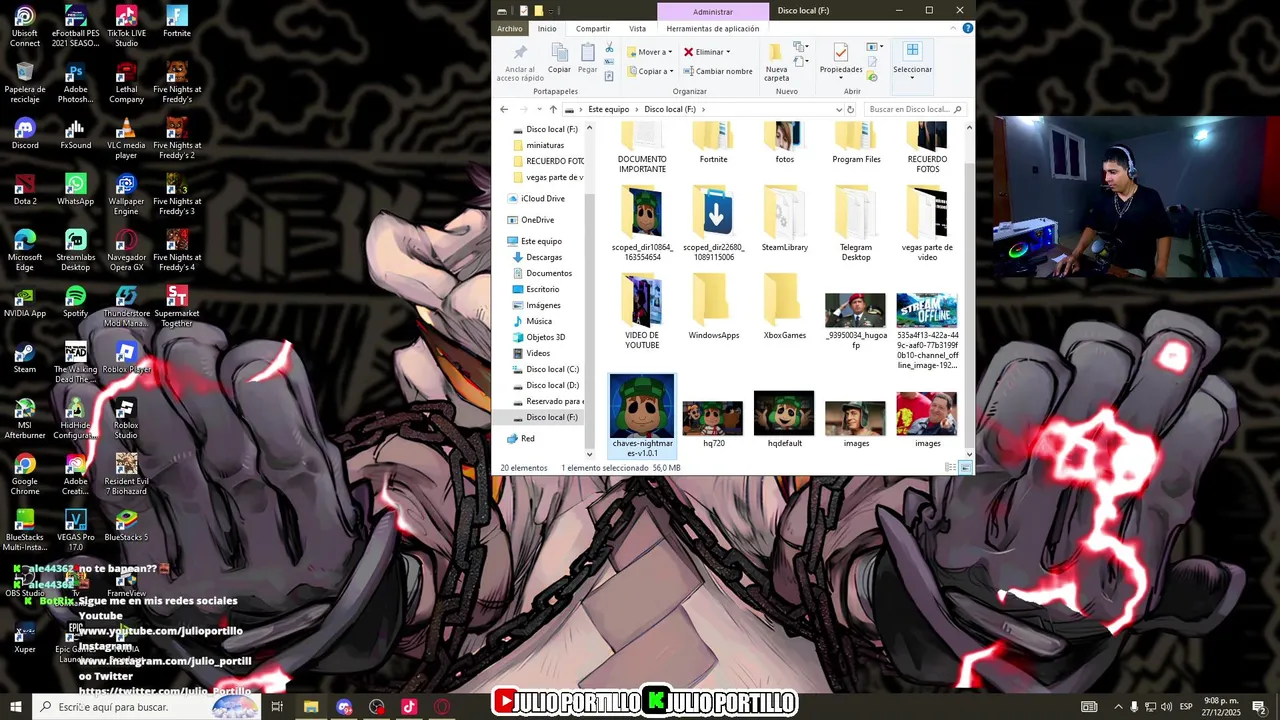Image resolution: width=1280 pixels, height=720 pixels.
Task: Open the notifications center icon
Action: pos(1258,707)
